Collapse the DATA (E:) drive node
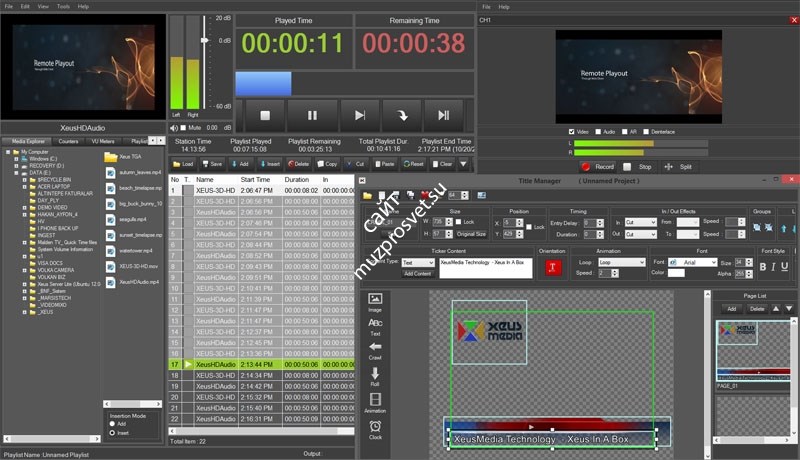The width and height of the screenshot is (800, 460). coord(16,173)
